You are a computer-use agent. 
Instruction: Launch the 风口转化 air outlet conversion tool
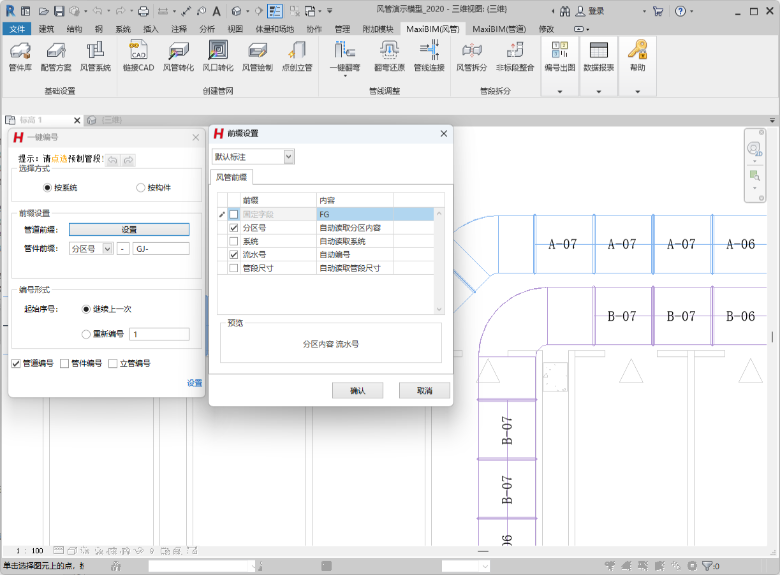point(217,54)
